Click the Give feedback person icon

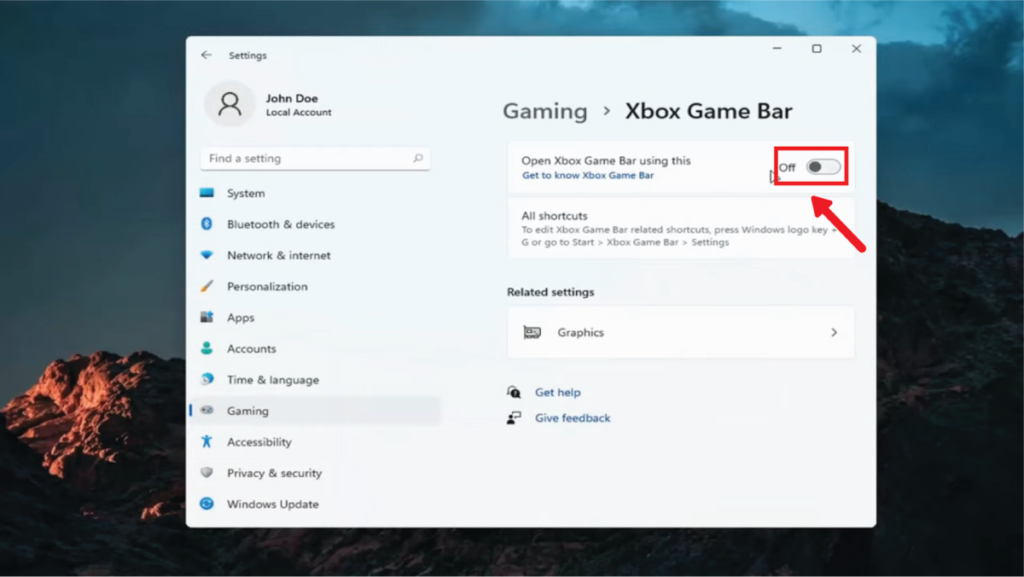tap(514, 418)
